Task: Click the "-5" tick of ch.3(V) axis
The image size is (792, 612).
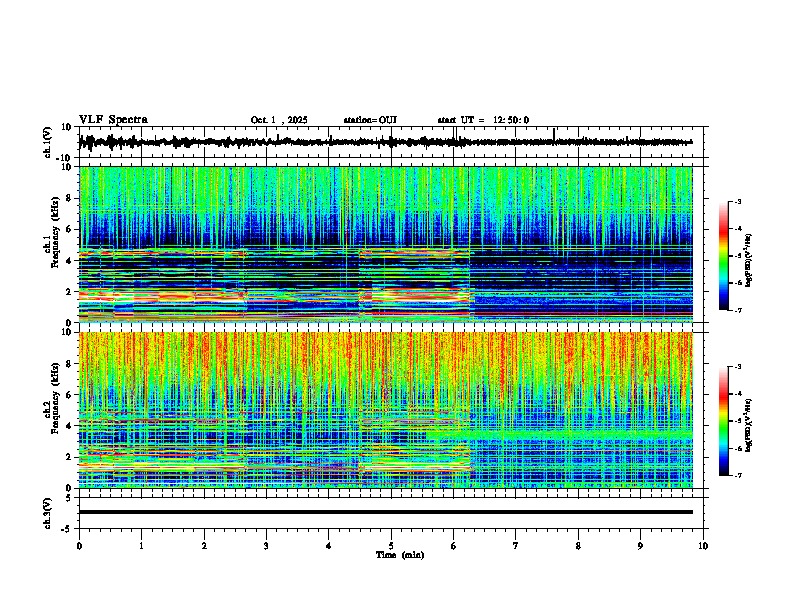Action: click(x=68, y=529)
